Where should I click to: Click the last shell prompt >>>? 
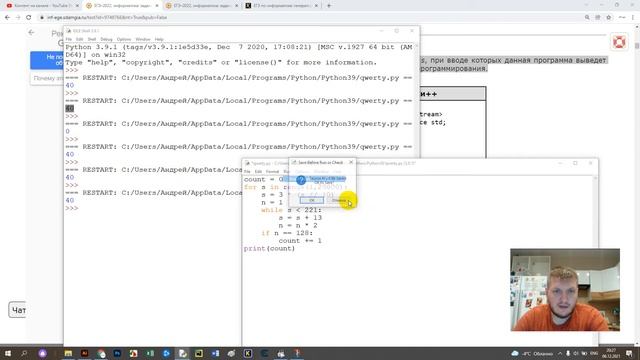click(72, 208)
